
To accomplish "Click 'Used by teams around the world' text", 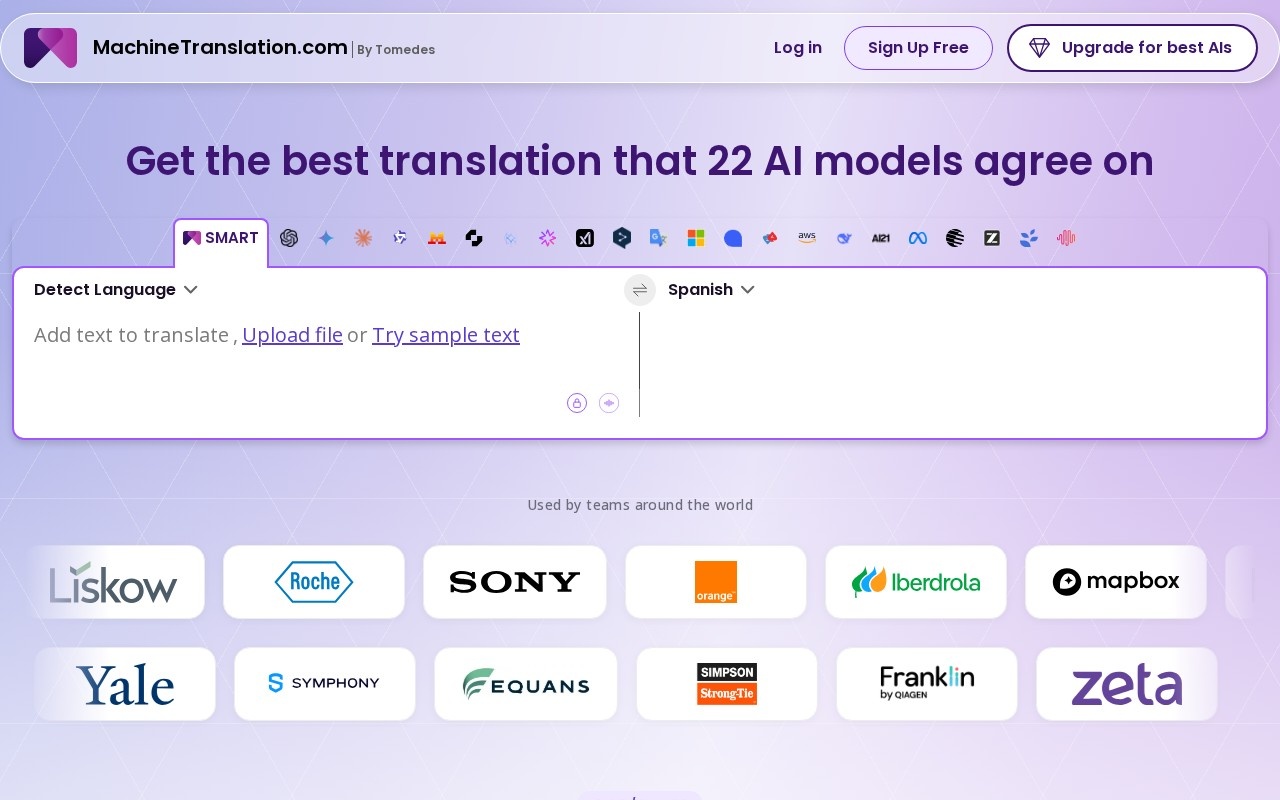I will click(x=640, y=505).
